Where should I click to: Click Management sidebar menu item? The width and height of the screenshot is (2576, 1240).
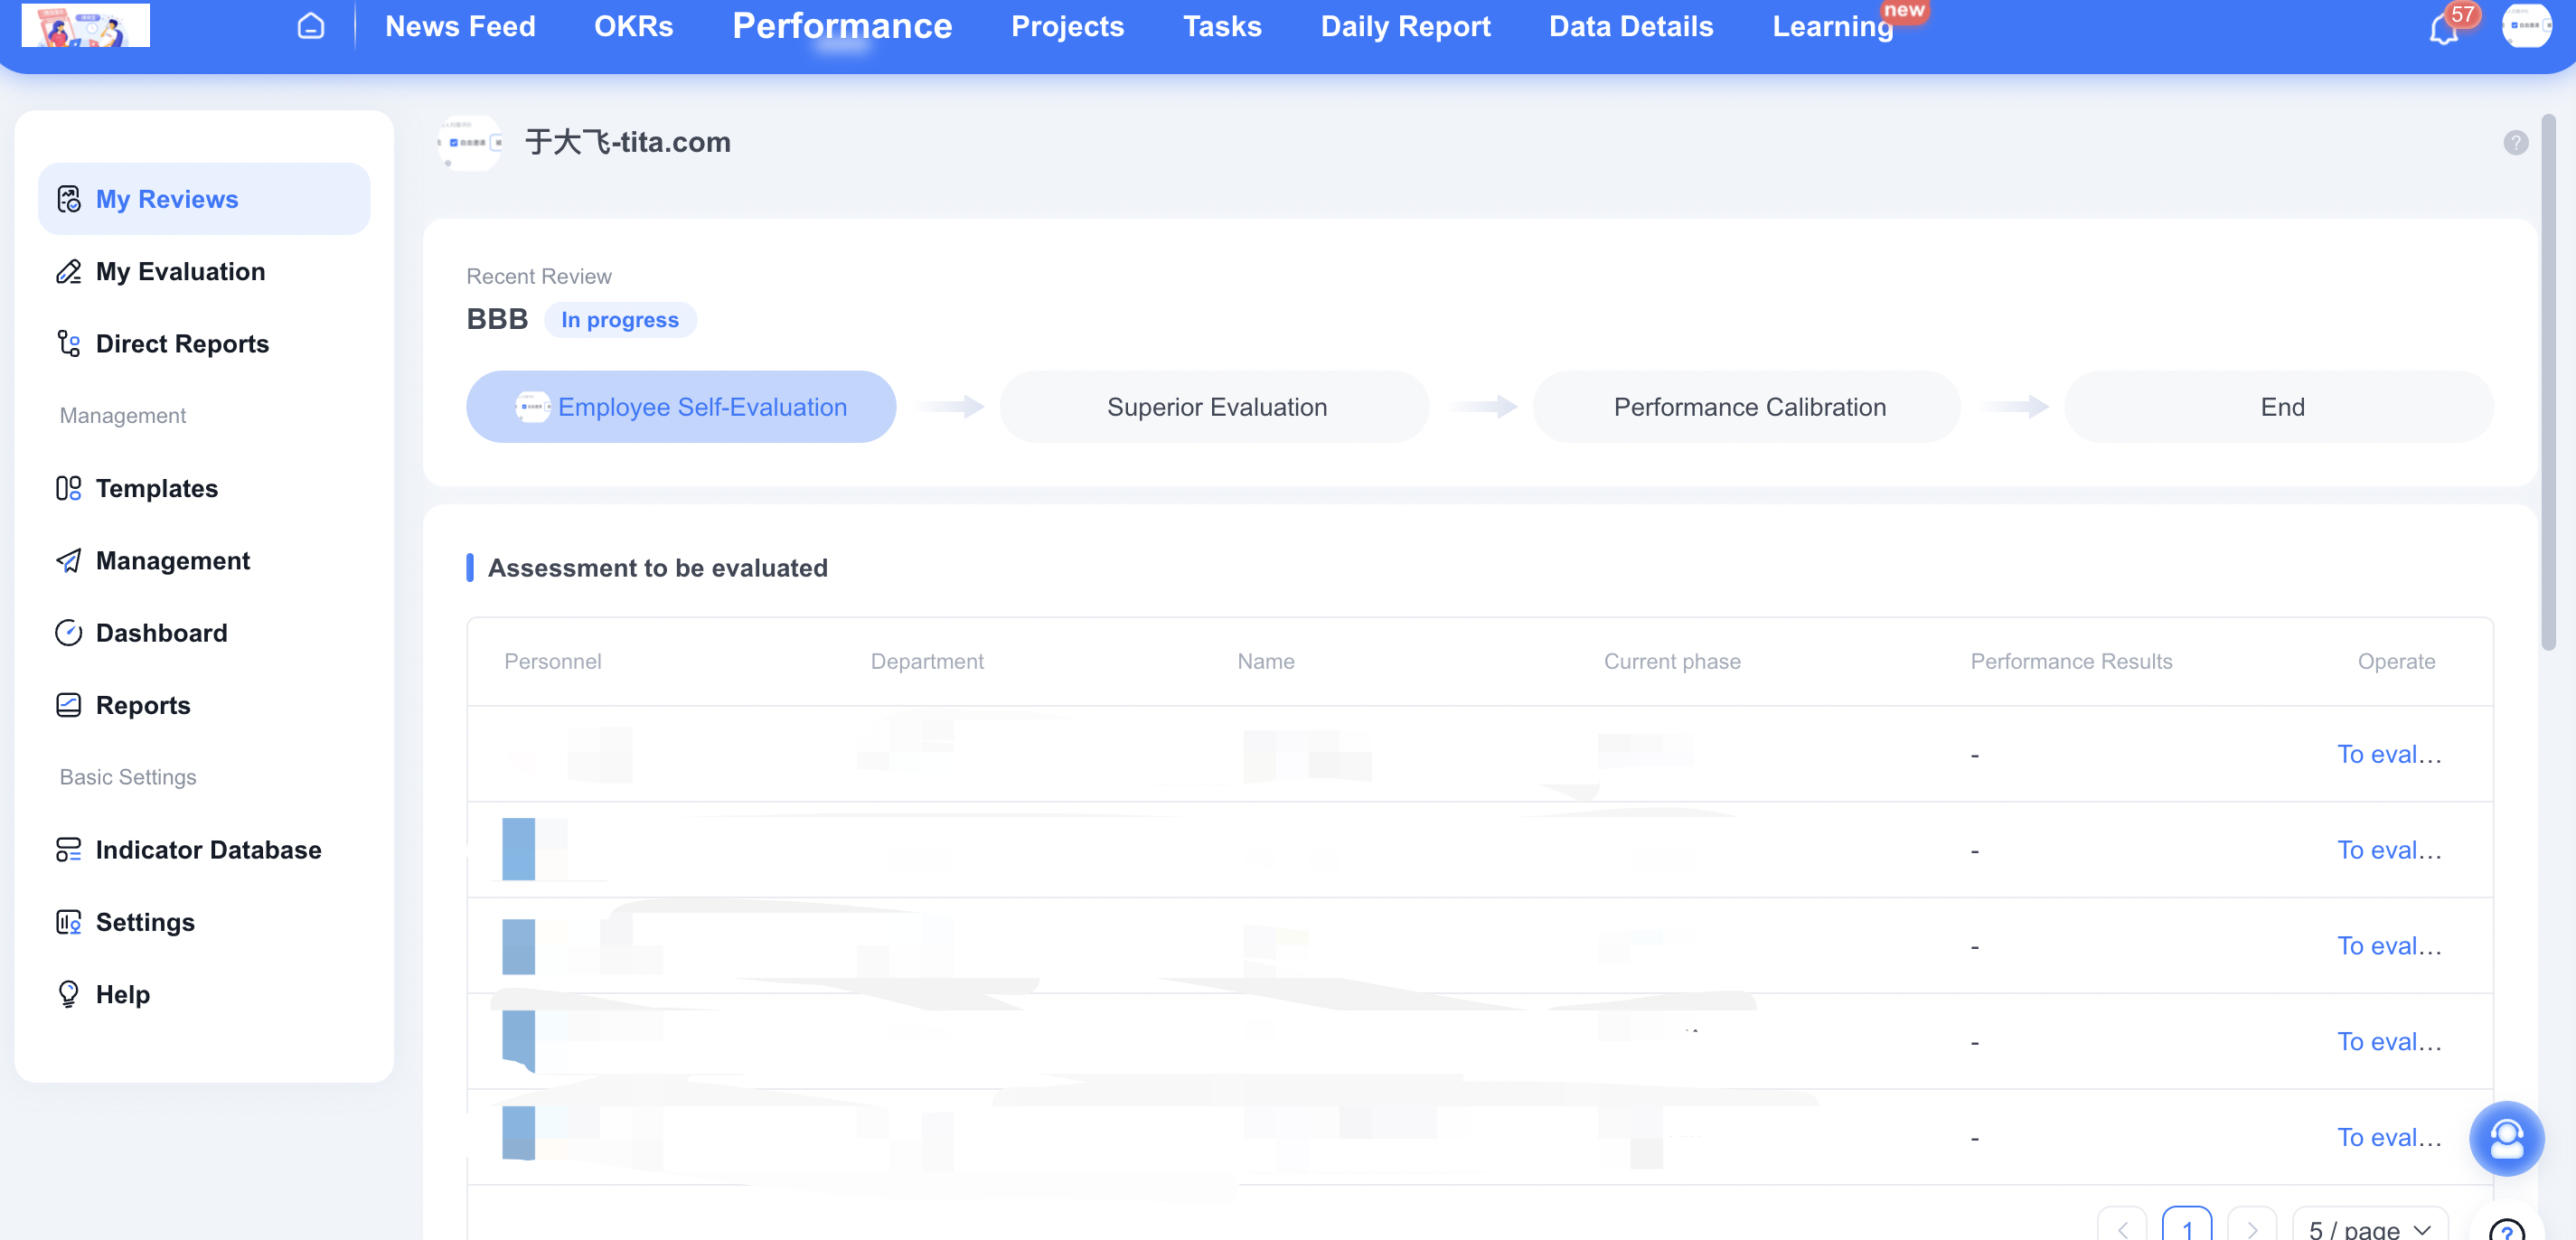(173, 559)
